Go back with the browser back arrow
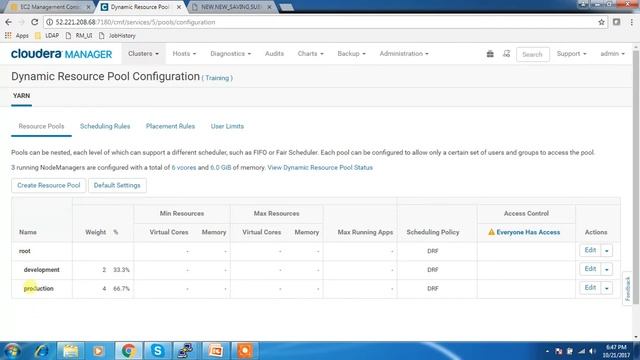The height and width of the screenshot is (360, 640). (x=9, y=22)
